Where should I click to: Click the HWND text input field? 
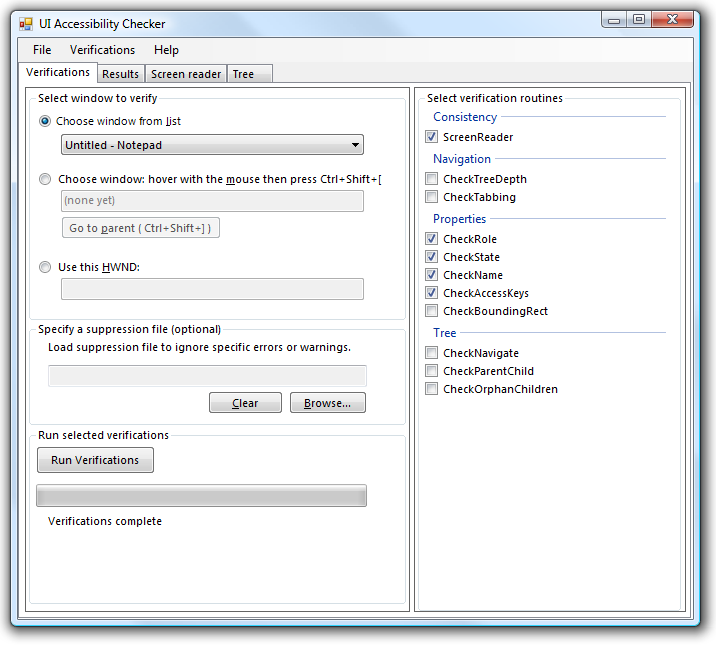pyautogui.click(x=212, y=289)
